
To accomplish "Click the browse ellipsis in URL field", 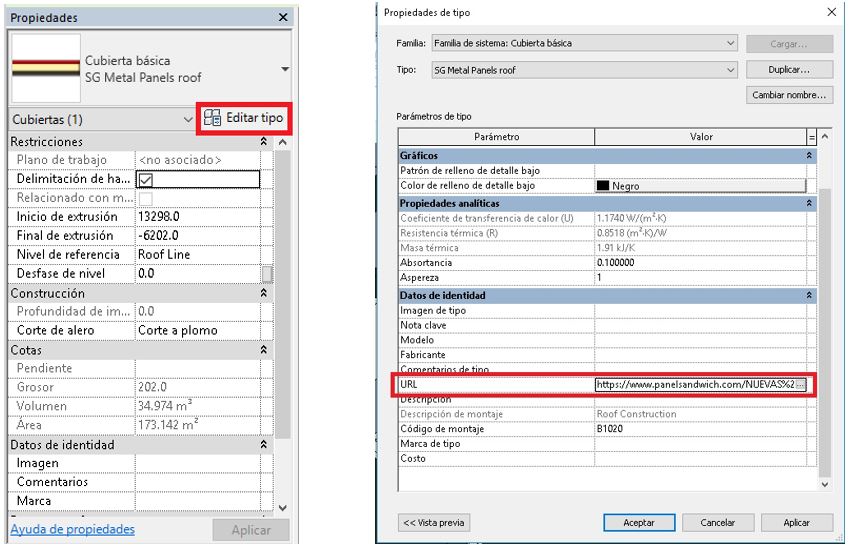I will tap(799, 384).
